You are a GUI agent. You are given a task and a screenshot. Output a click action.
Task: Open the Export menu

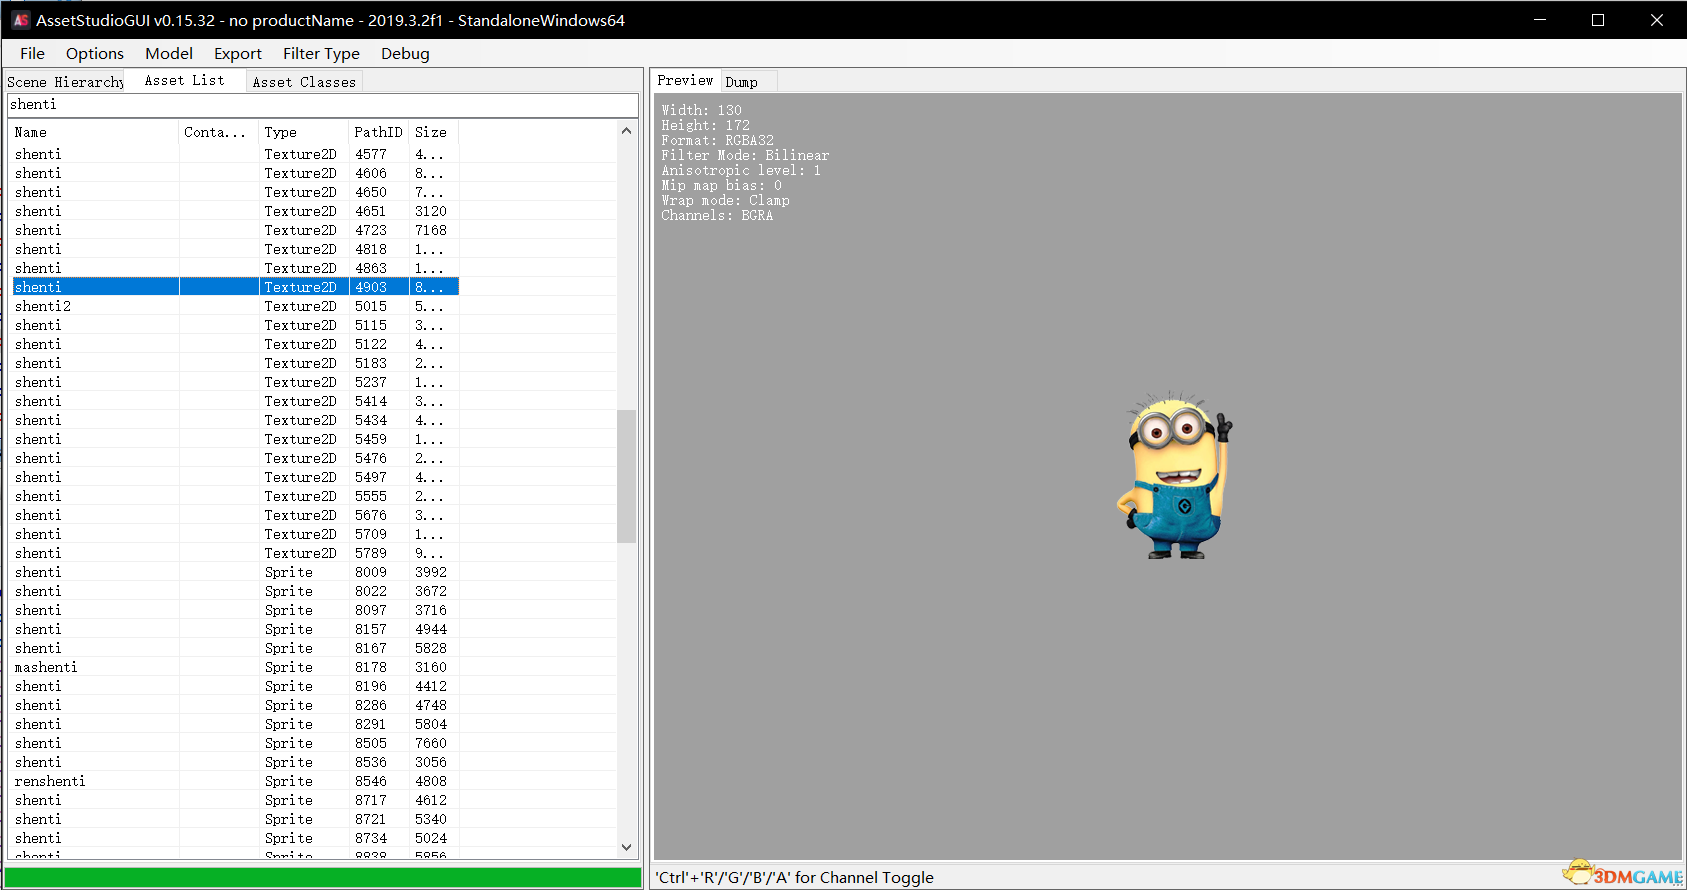(238, 54)
